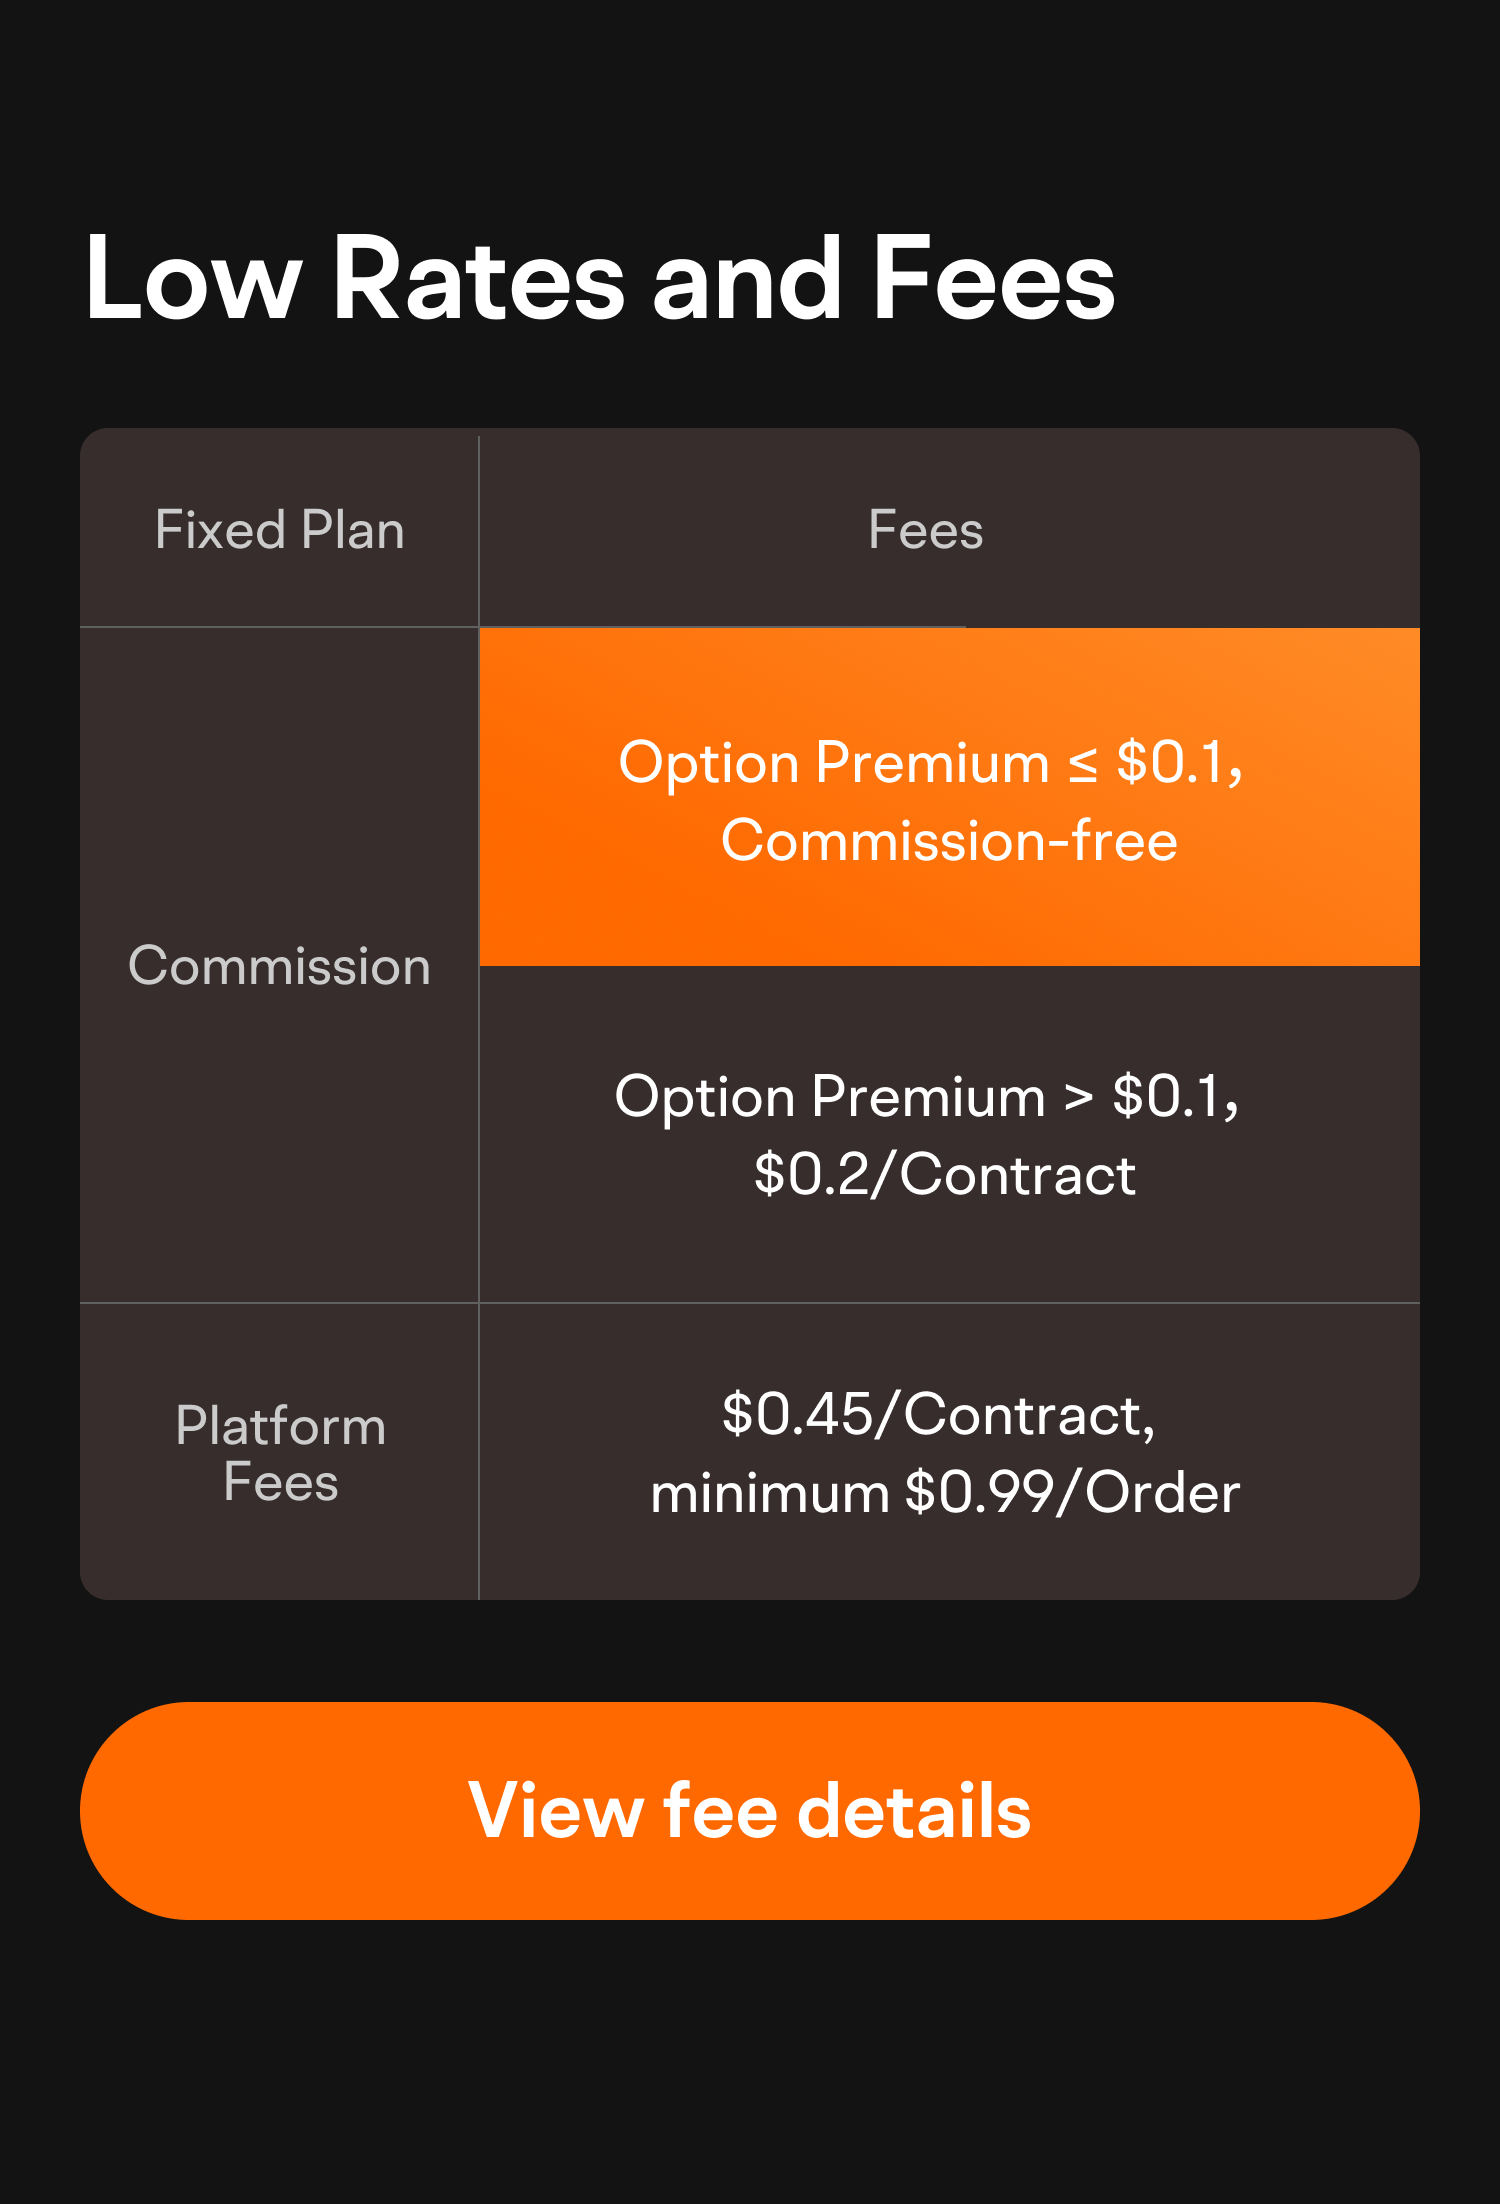Viewport: 1500px width, 2204px height.
Task: Click the Low Rates and Fees heading
Action: coord(600,278)
